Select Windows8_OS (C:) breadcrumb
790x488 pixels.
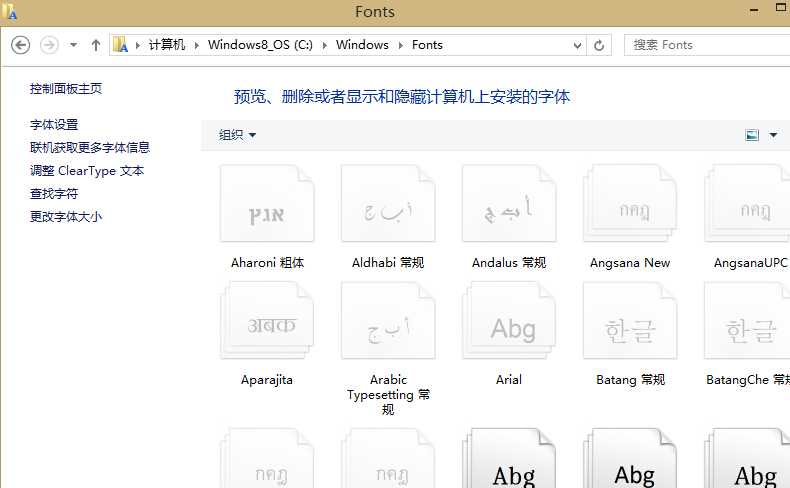260,45
